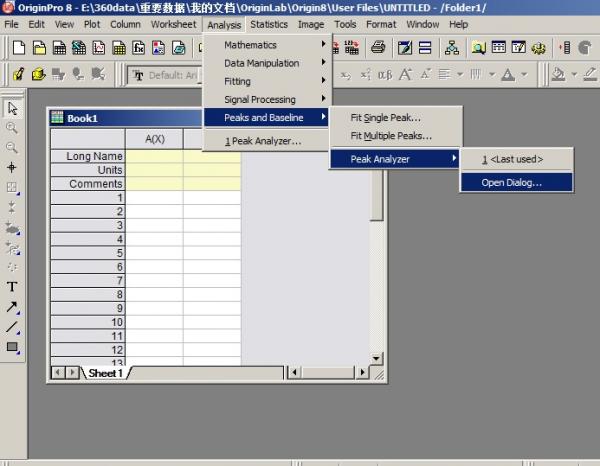Open the File menu
600x466 pixels.
(11, 24)
